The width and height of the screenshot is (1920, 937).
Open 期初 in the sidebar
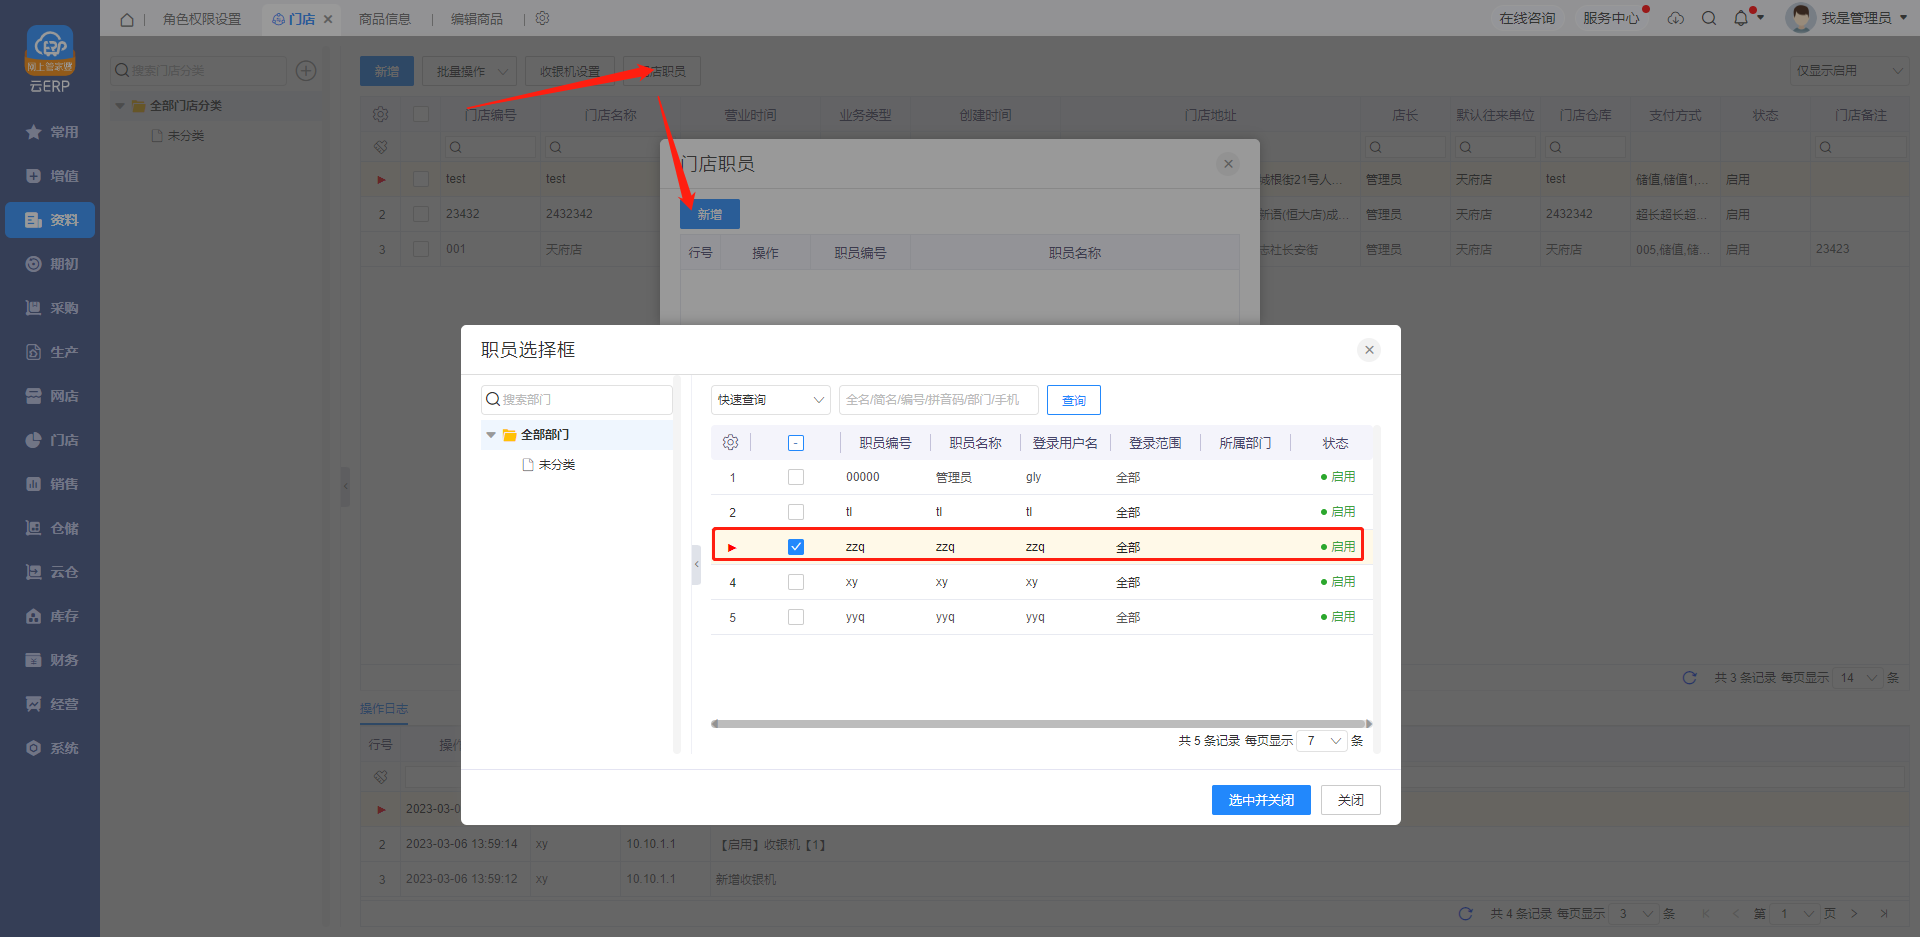[x=50, y=264]
